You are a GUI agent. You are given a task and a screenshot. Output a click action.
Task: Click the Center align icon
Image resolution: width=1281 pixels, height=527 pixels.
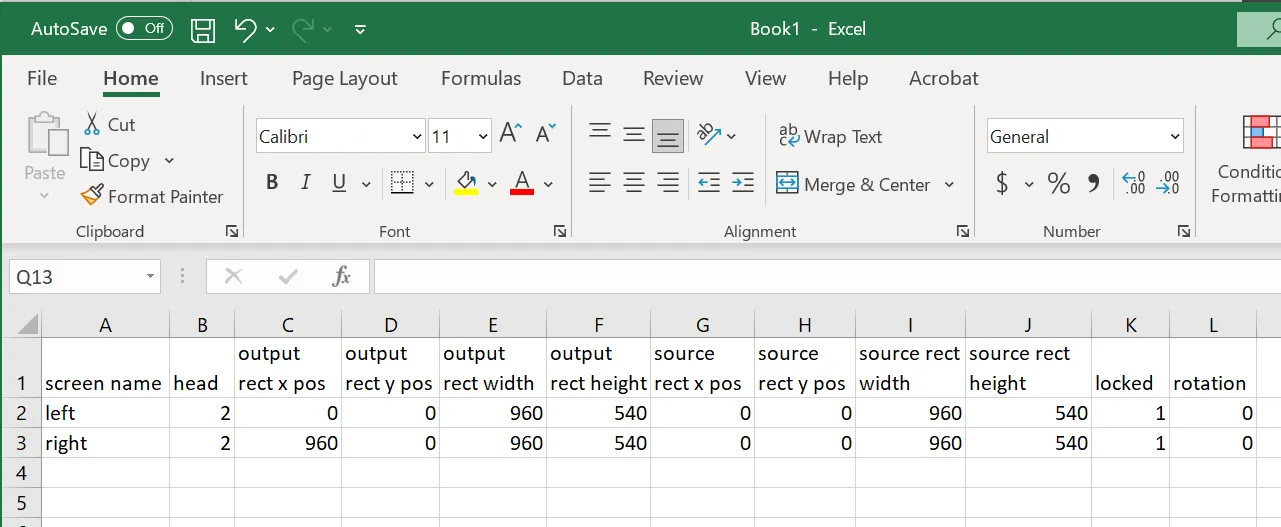point(634,183)
